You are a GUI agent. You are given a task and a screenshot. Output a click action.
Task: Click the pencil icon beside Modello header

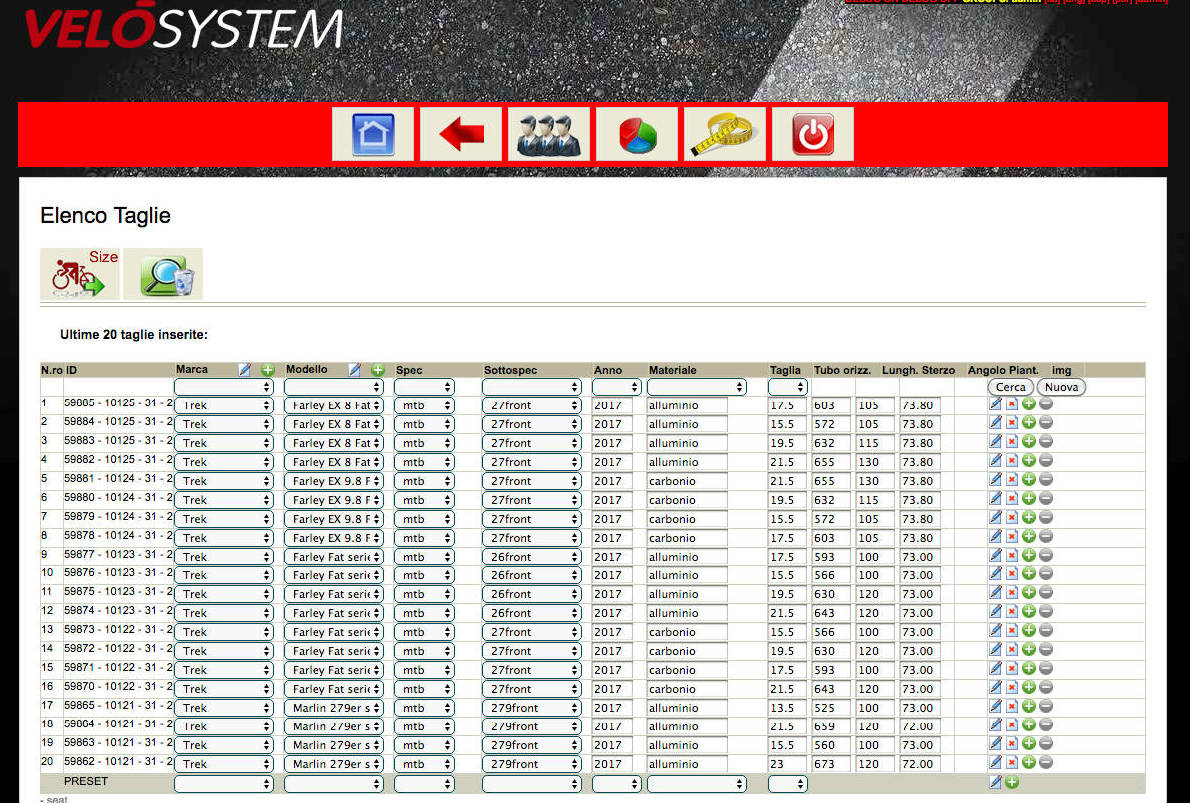click(354, 370)
